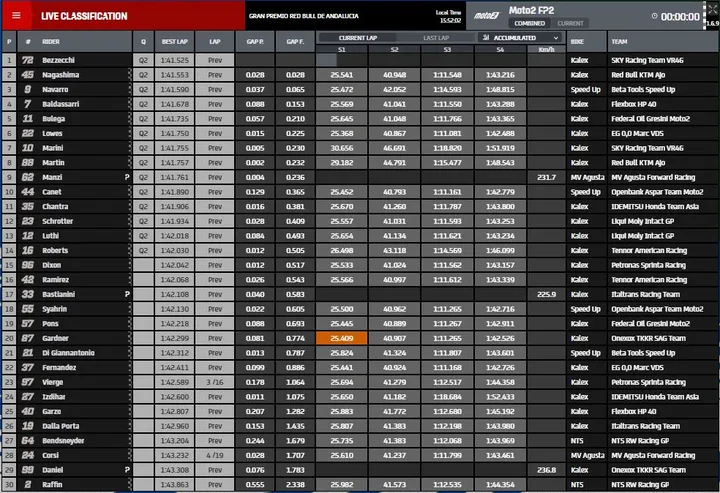Select rider Schrotter
This screenshot has width=720, height=493.
click(x=57, y=221)
